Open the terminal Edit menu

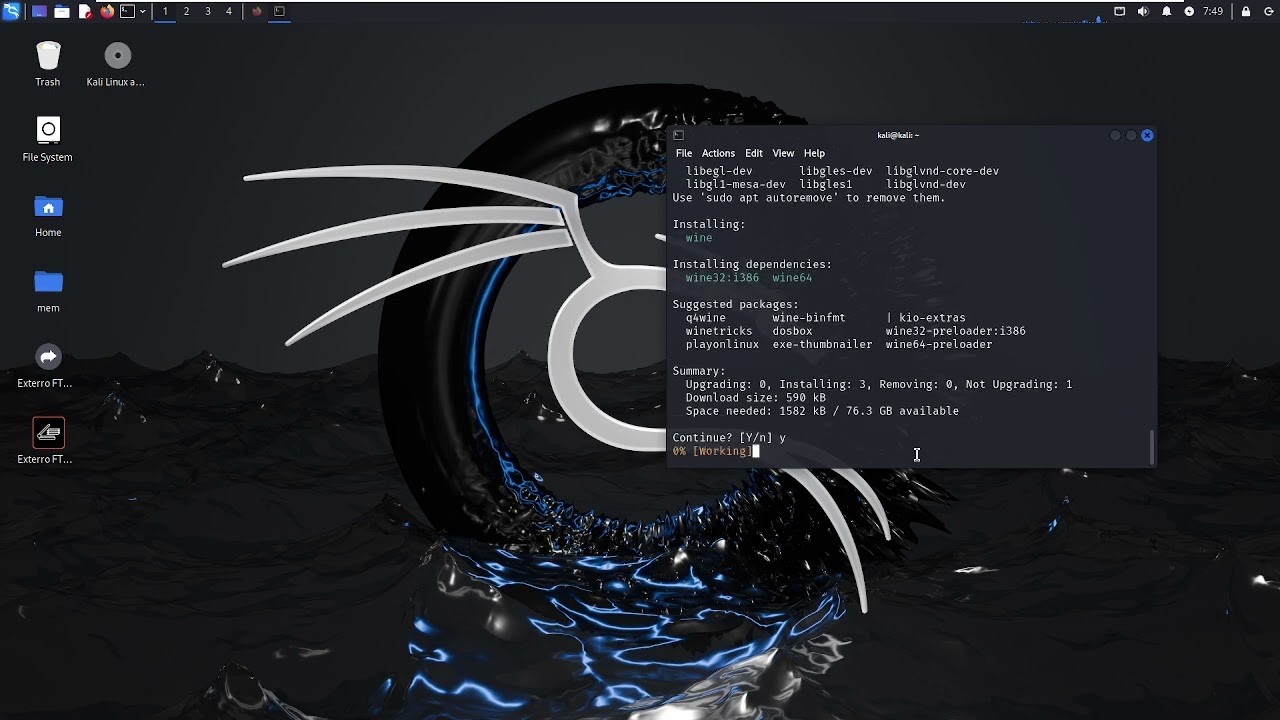pos(754,153)
